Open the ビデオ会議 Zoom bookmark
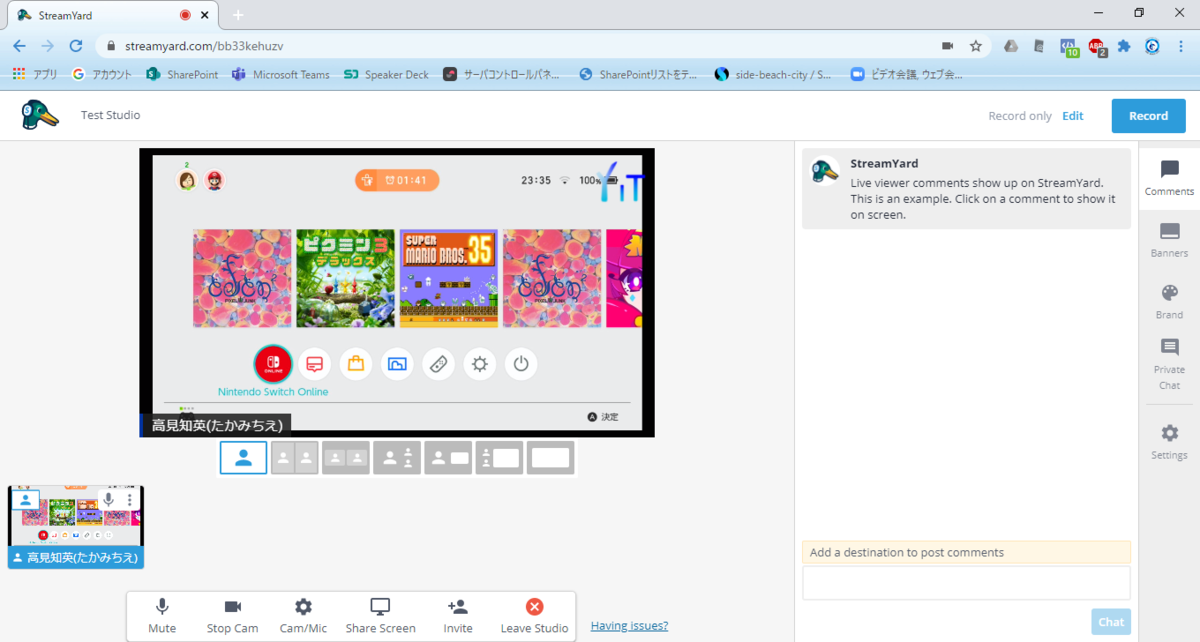The image size is (1200, 642). click(x=906, y=74)
